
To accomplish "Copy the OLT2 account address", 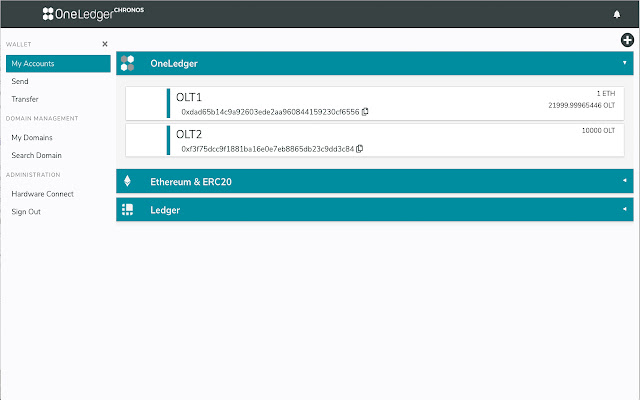I will tap(360, 149).
